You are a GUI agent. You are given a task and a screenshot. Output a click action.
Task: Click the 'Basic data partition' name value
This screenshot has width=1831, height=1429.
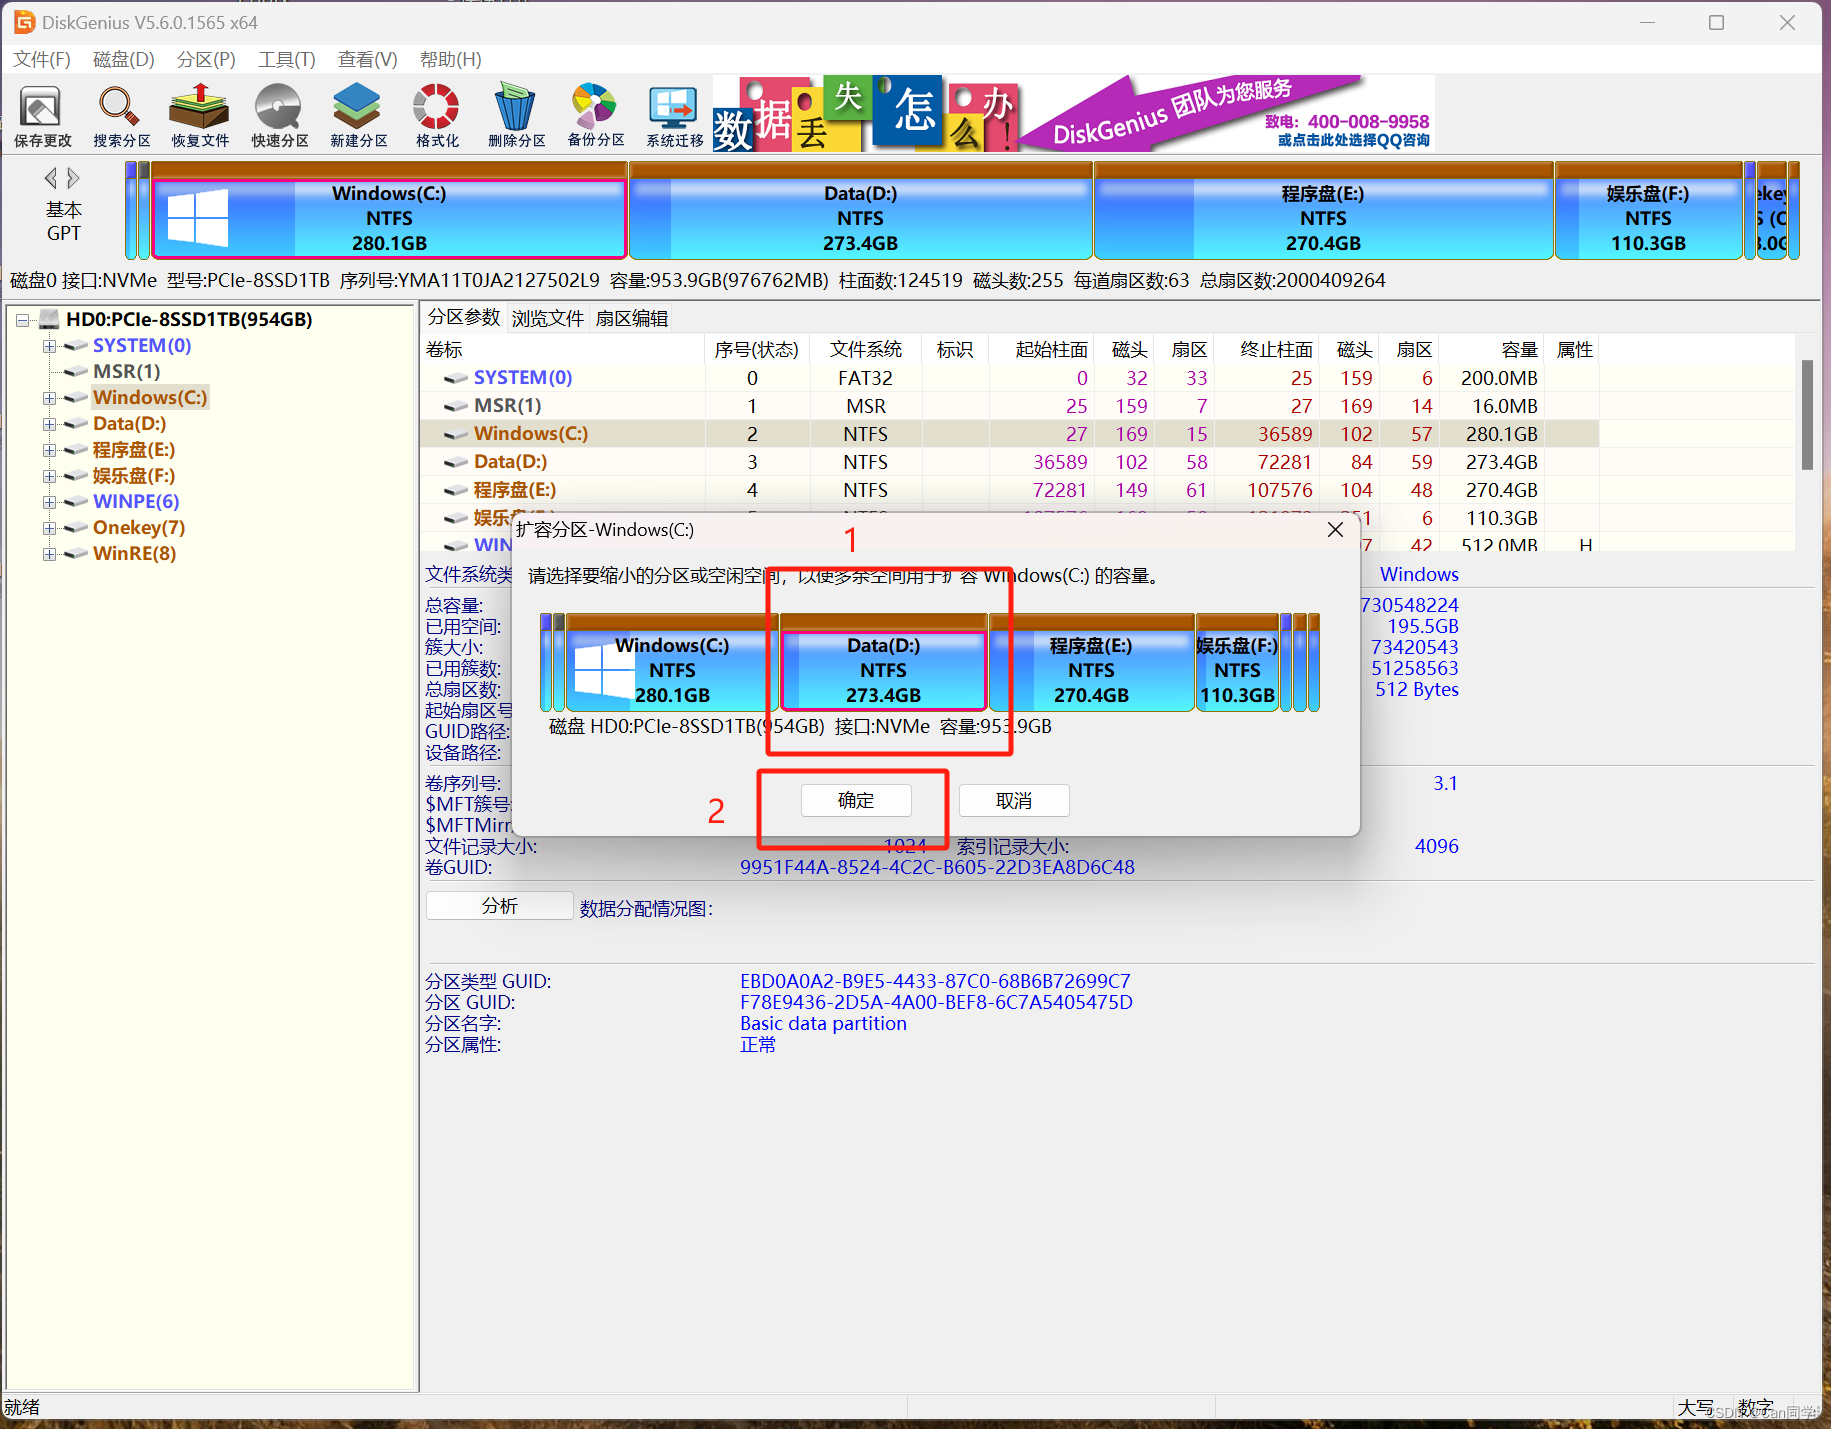(x=823, y=1023)
